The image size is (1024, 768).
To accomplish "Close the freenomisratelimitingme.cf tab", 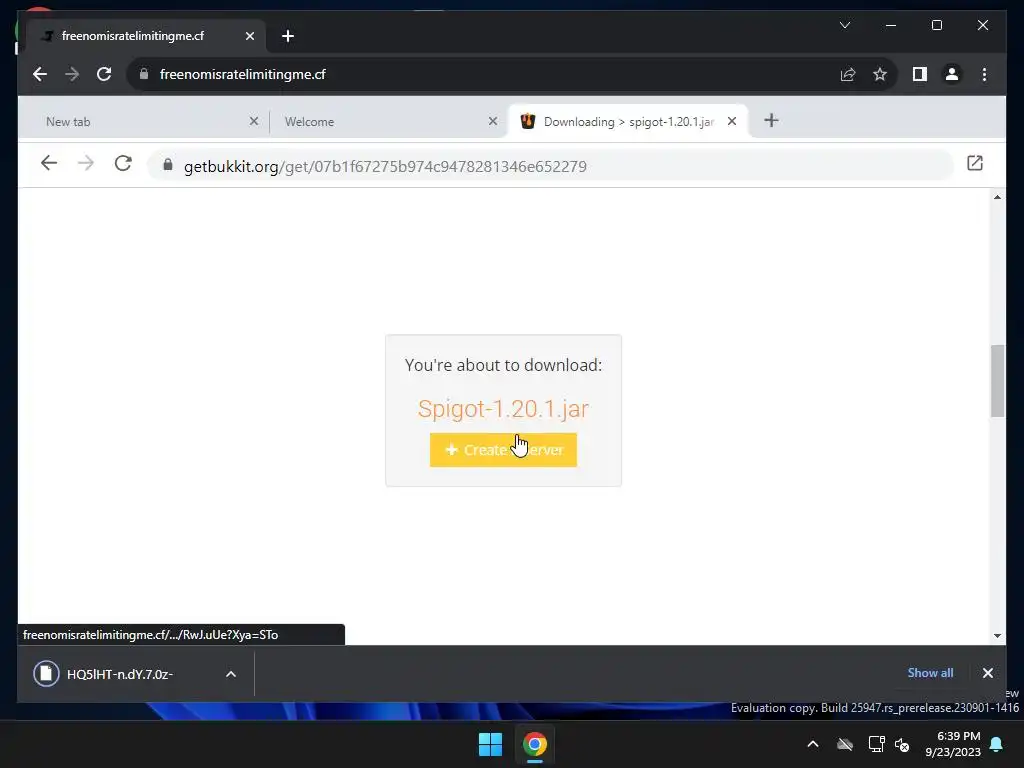I will click(249, 36).
